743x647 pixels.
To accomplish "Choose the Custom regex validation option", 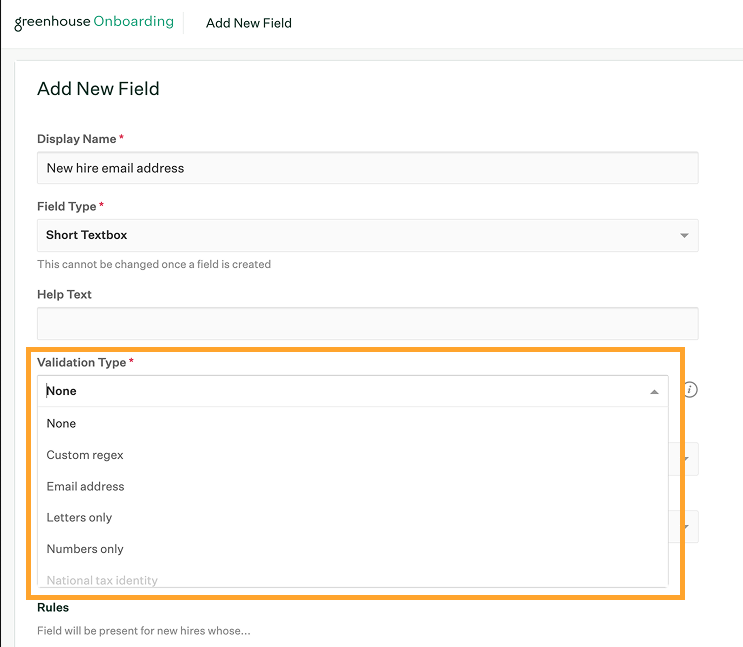I will [x=85, y=455].
